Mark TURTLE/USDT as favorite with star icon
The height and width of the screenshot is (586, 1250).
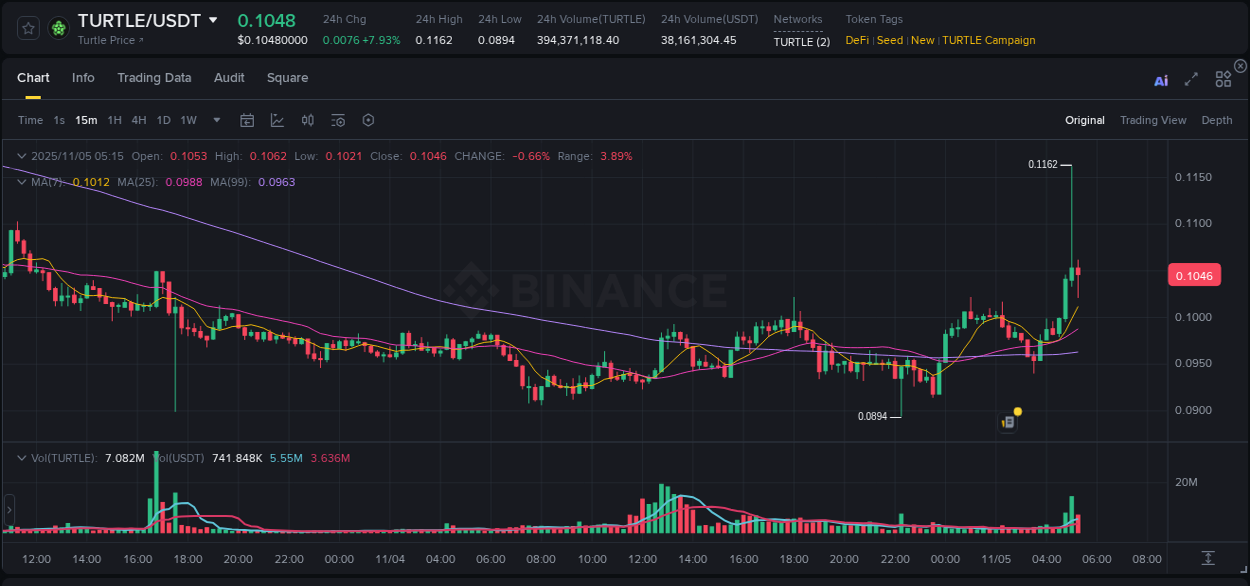point(27,28)
